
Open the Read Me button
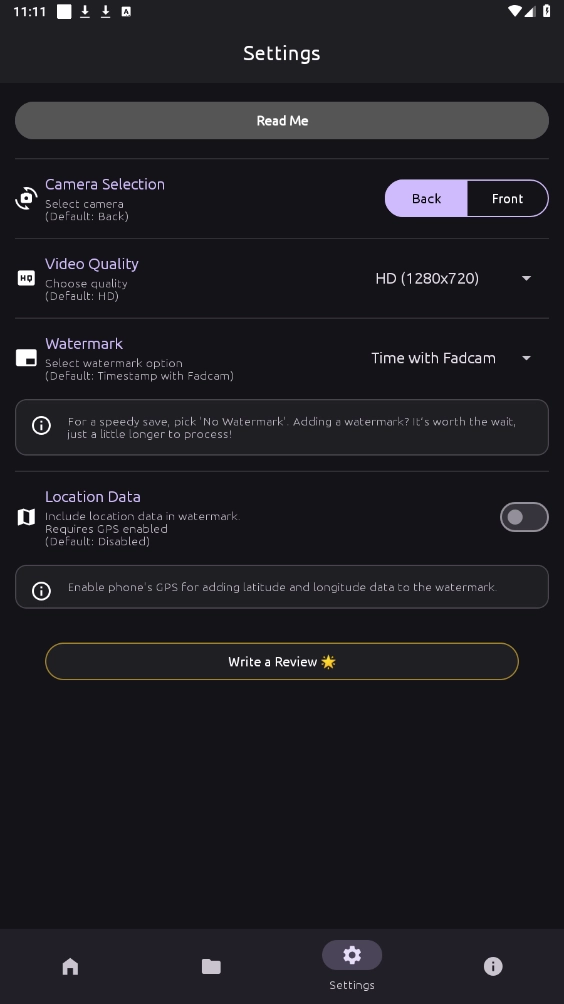click(x=282, y=120)
